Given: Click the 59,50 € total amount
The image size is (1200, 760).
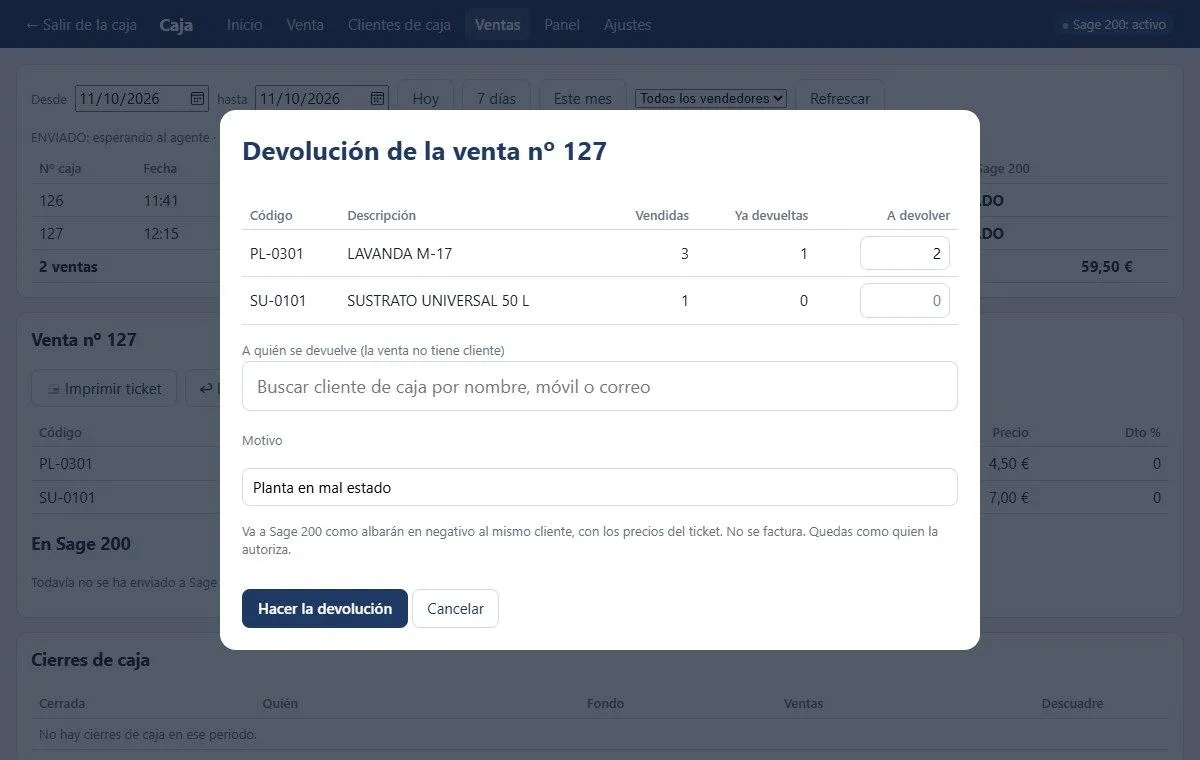Looking at the screenshot, I should pos(1107,267).
